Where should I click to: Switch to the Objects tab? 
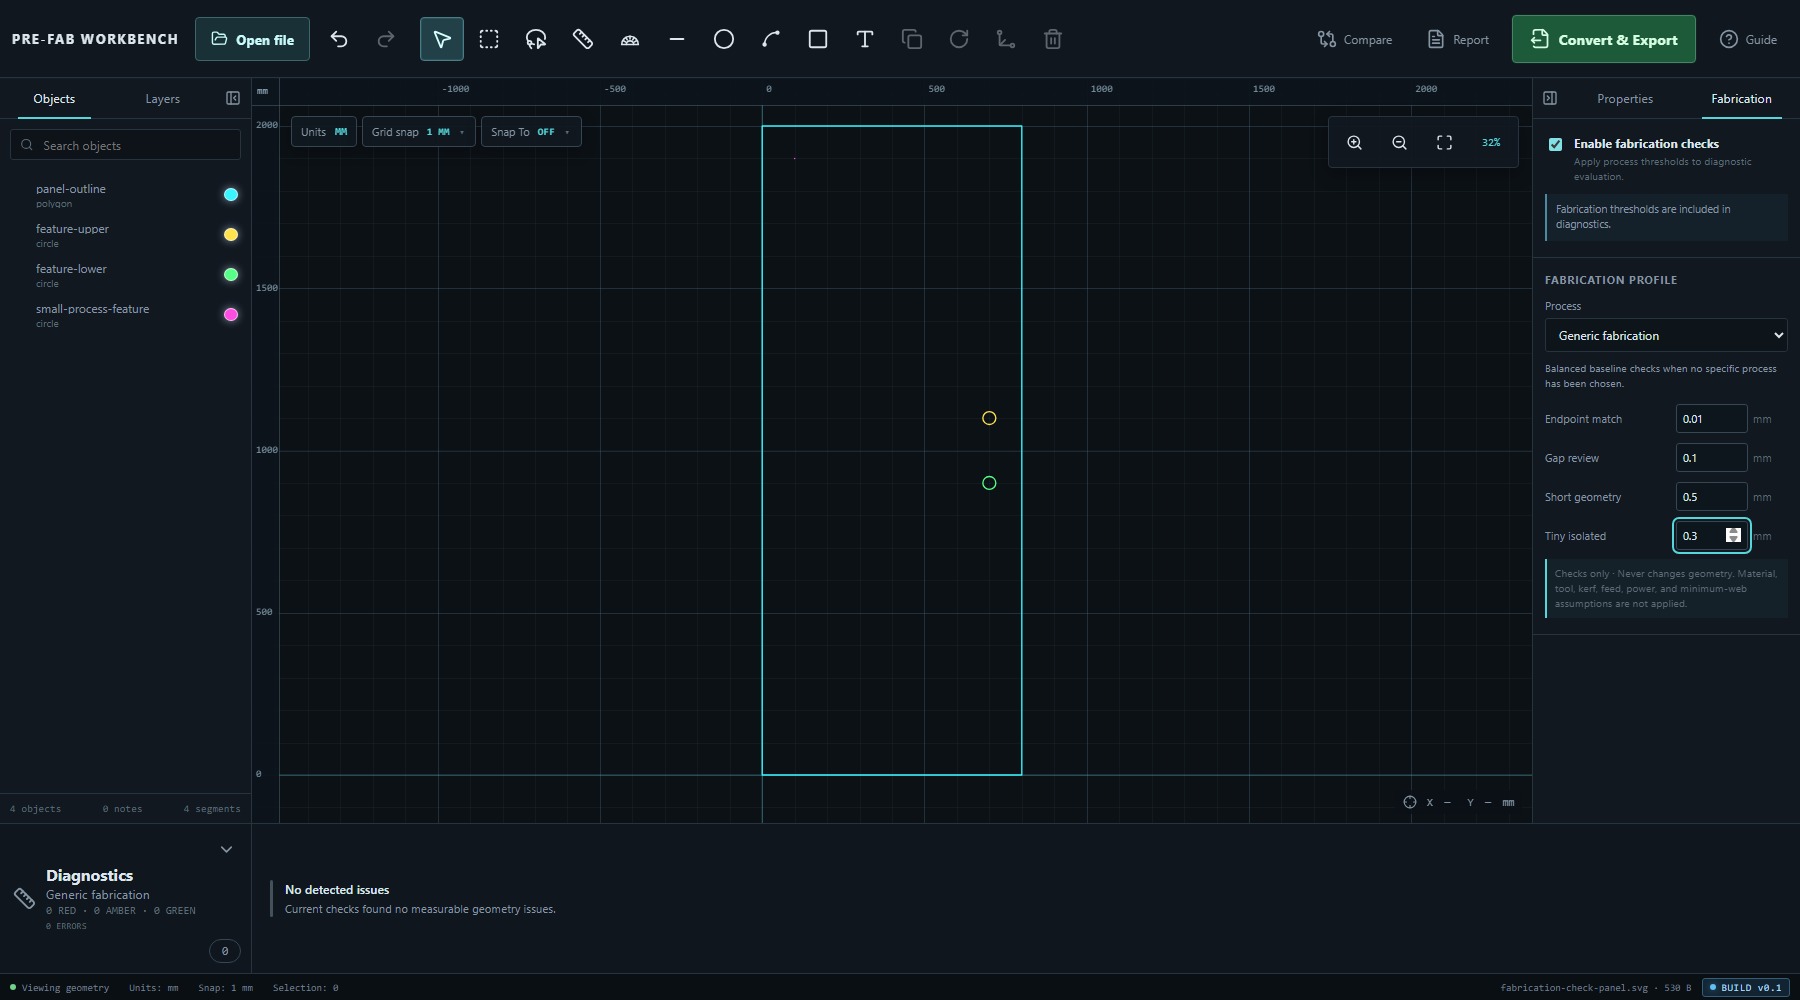point(54,99)
